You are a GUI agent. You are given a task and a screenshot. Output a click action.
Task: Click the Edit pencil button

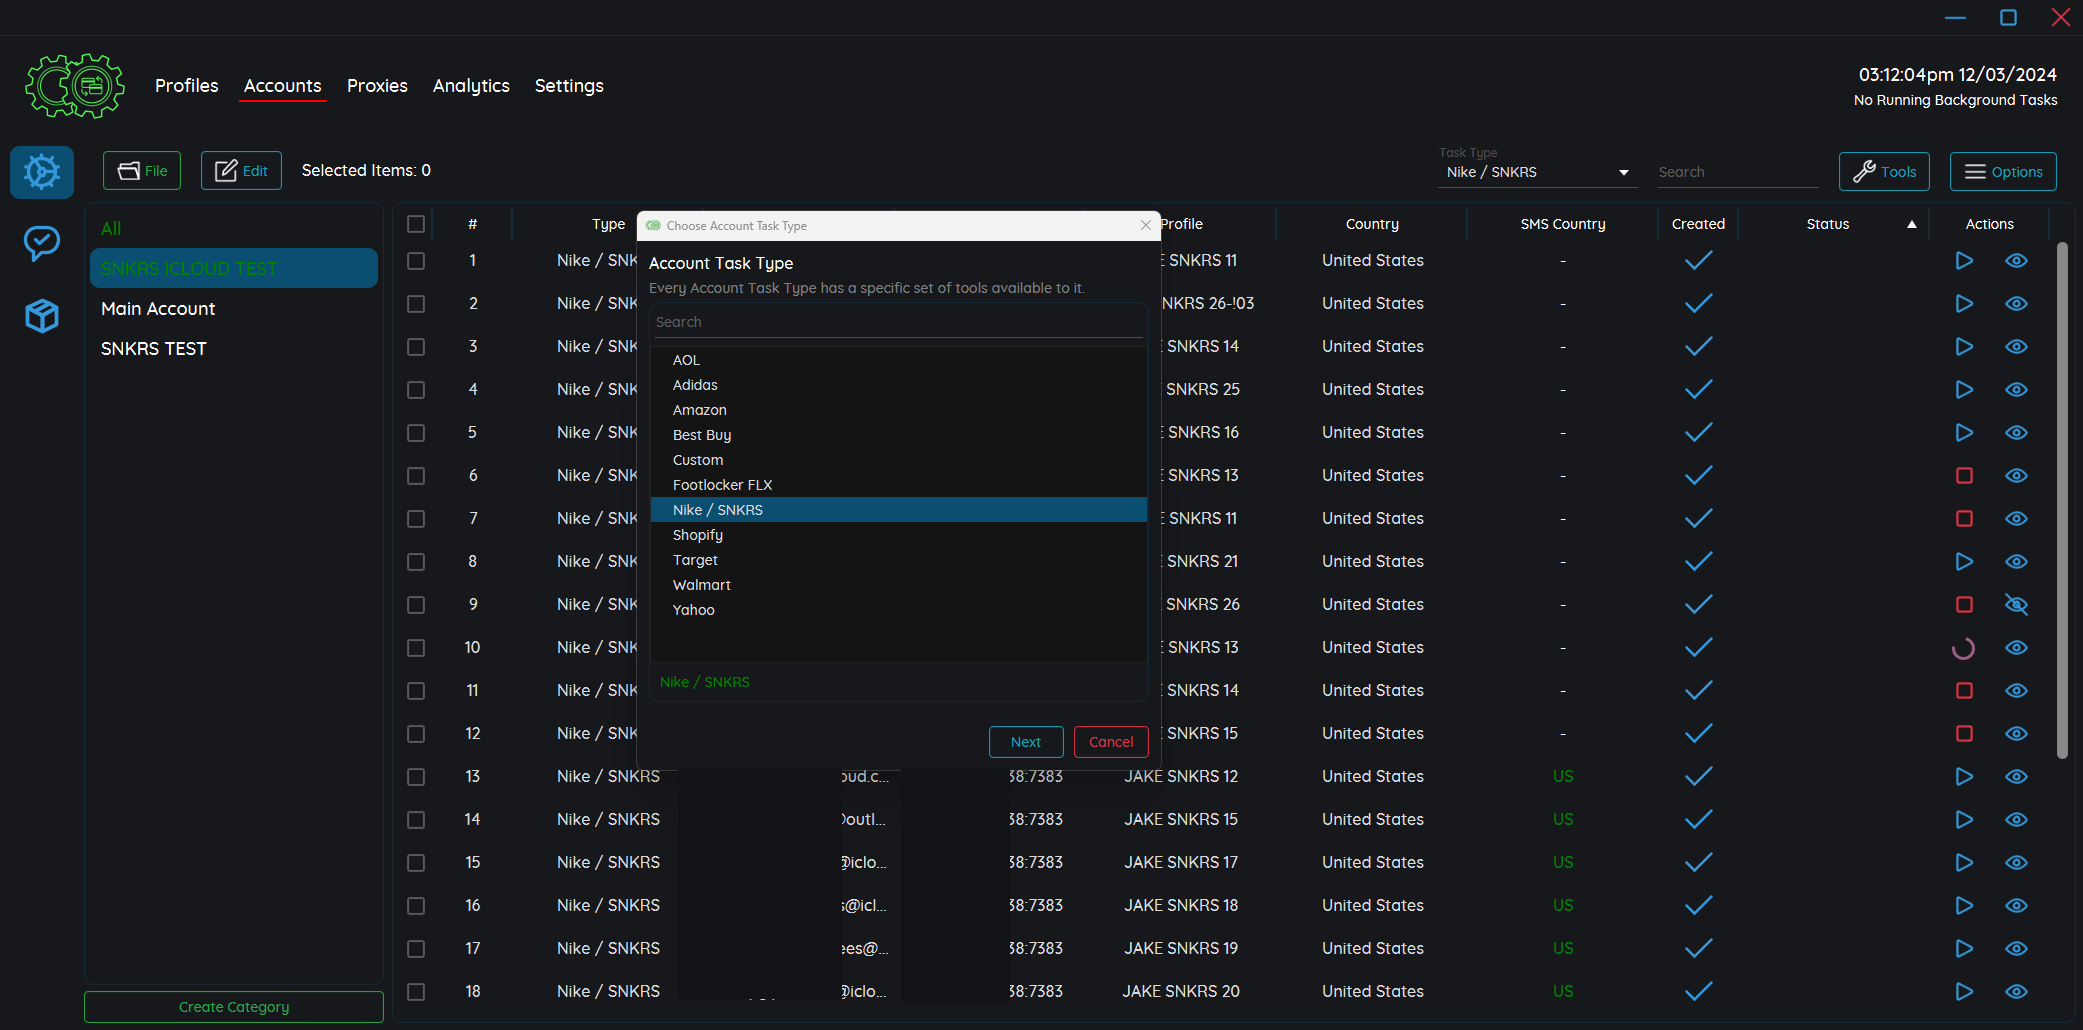click(241, 171)
